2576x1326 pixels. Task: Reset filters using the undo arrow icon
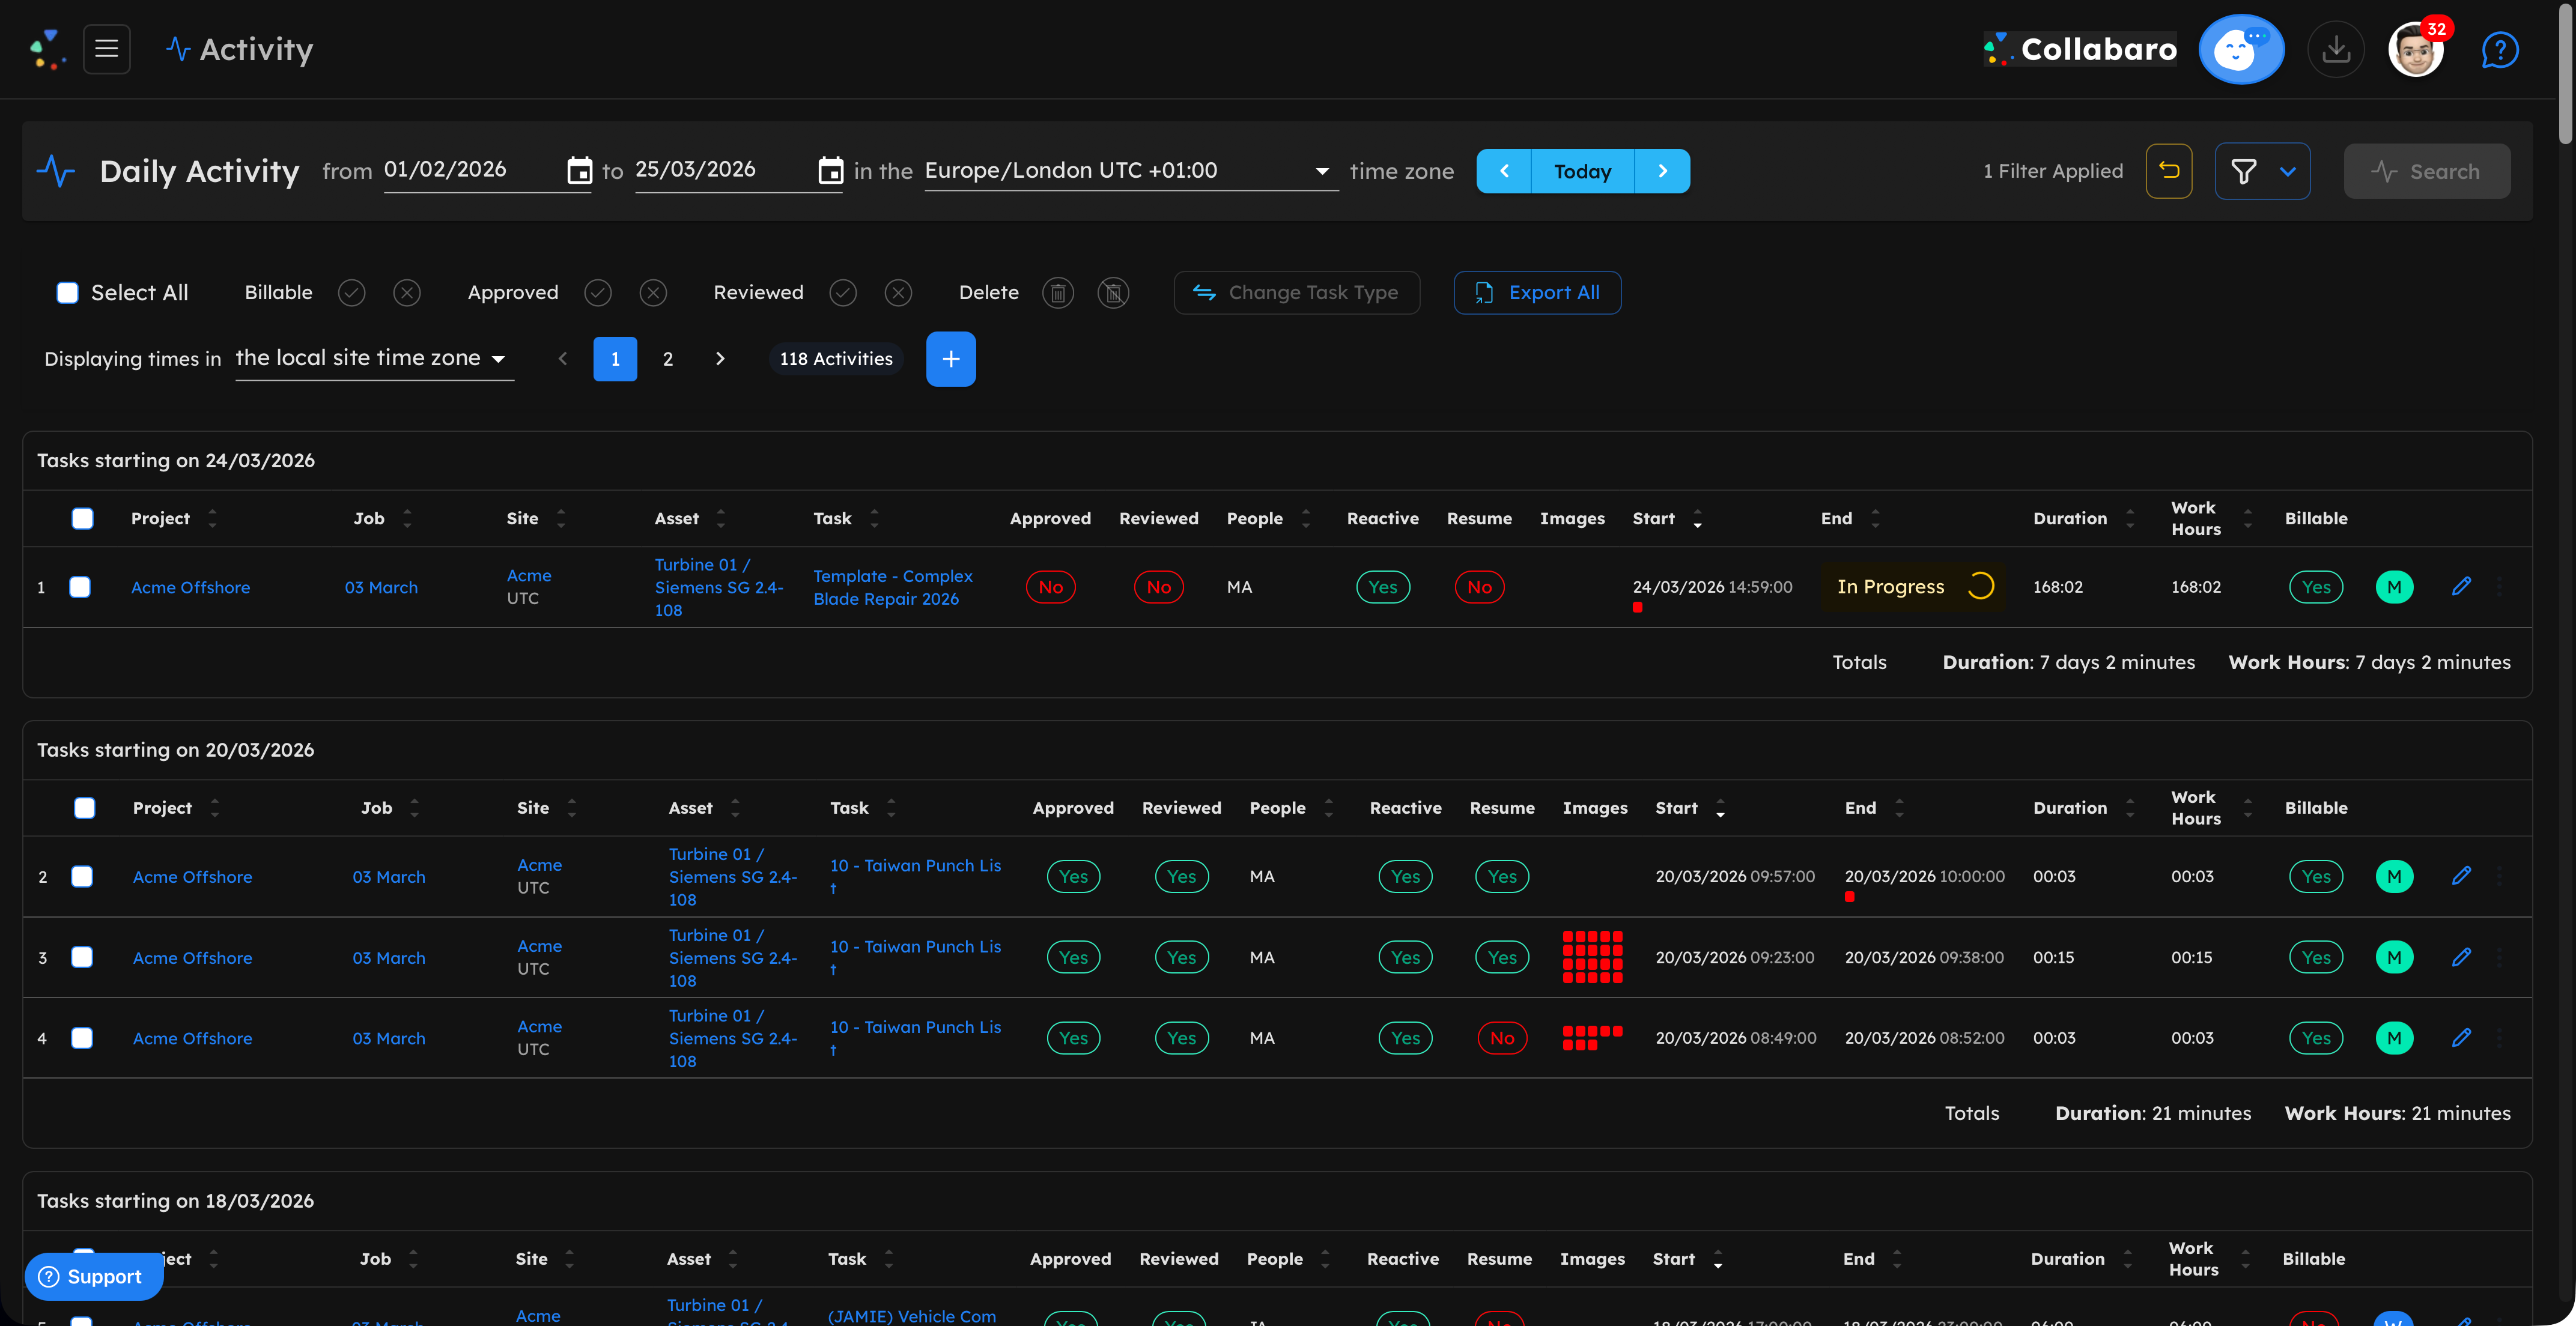point(2169,170)
